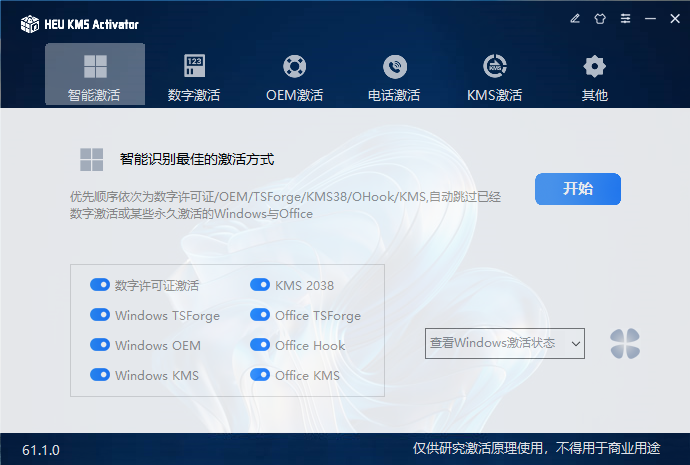Viewport: 690px width, 465px height.
Task: Select the 电话激活 tab
Action: pos(394,77)
